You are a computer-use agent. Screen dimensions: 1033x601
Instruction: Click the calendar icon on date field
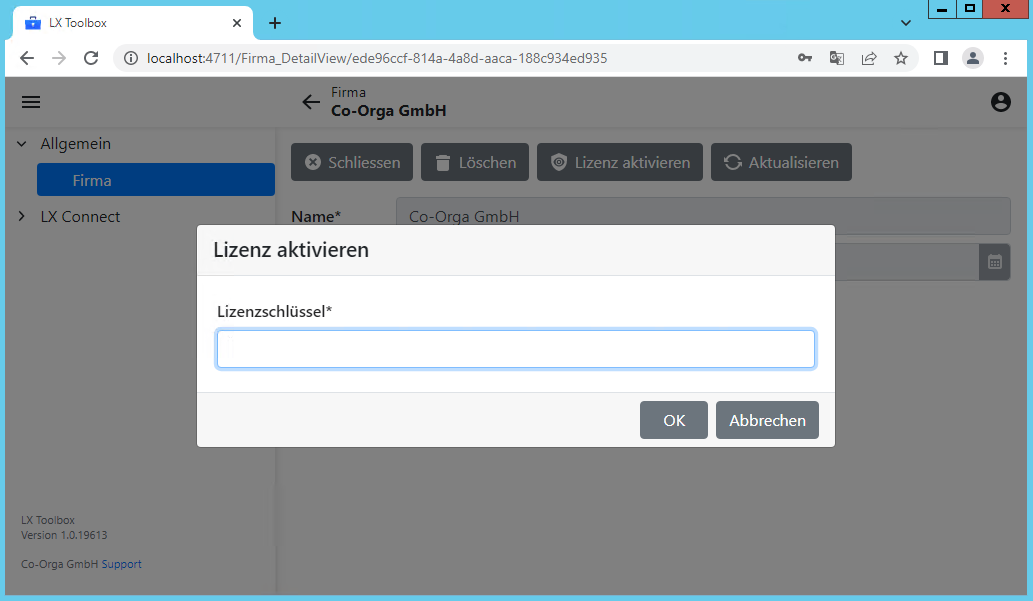994,262
